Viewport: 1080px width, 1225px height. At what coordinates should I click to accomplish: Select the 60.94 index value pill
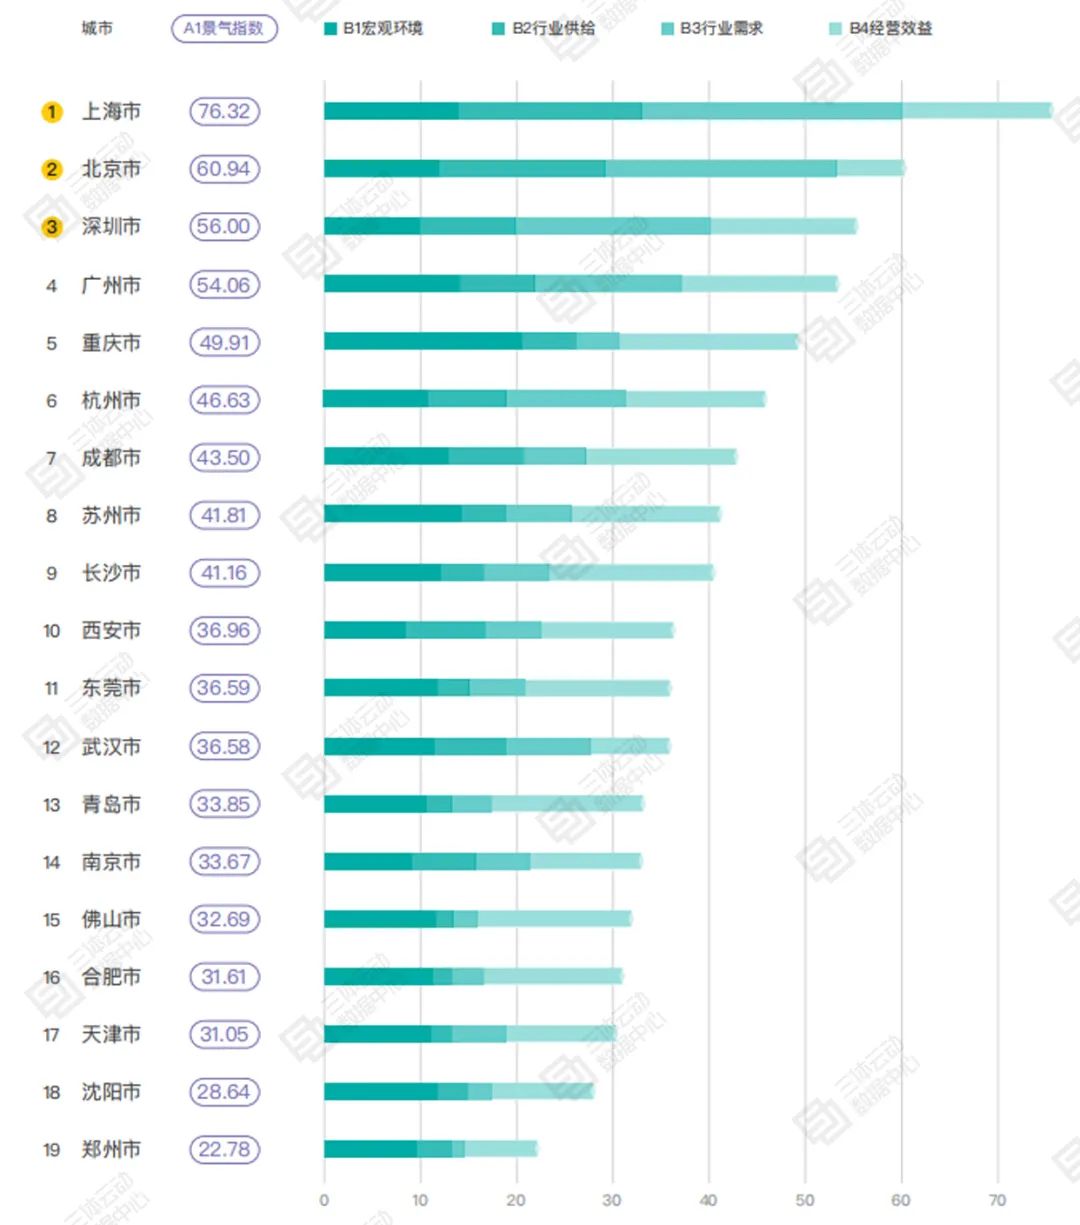click(224, 169)
